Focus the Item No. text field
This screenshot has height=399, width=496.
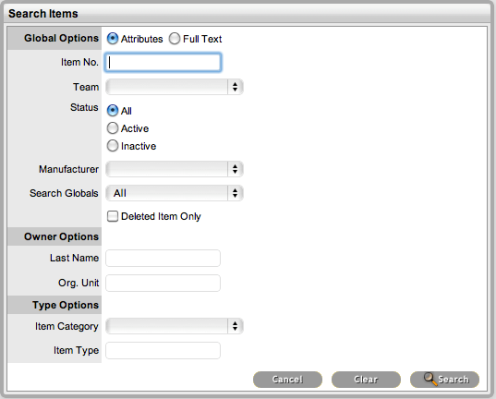(163, 62)
